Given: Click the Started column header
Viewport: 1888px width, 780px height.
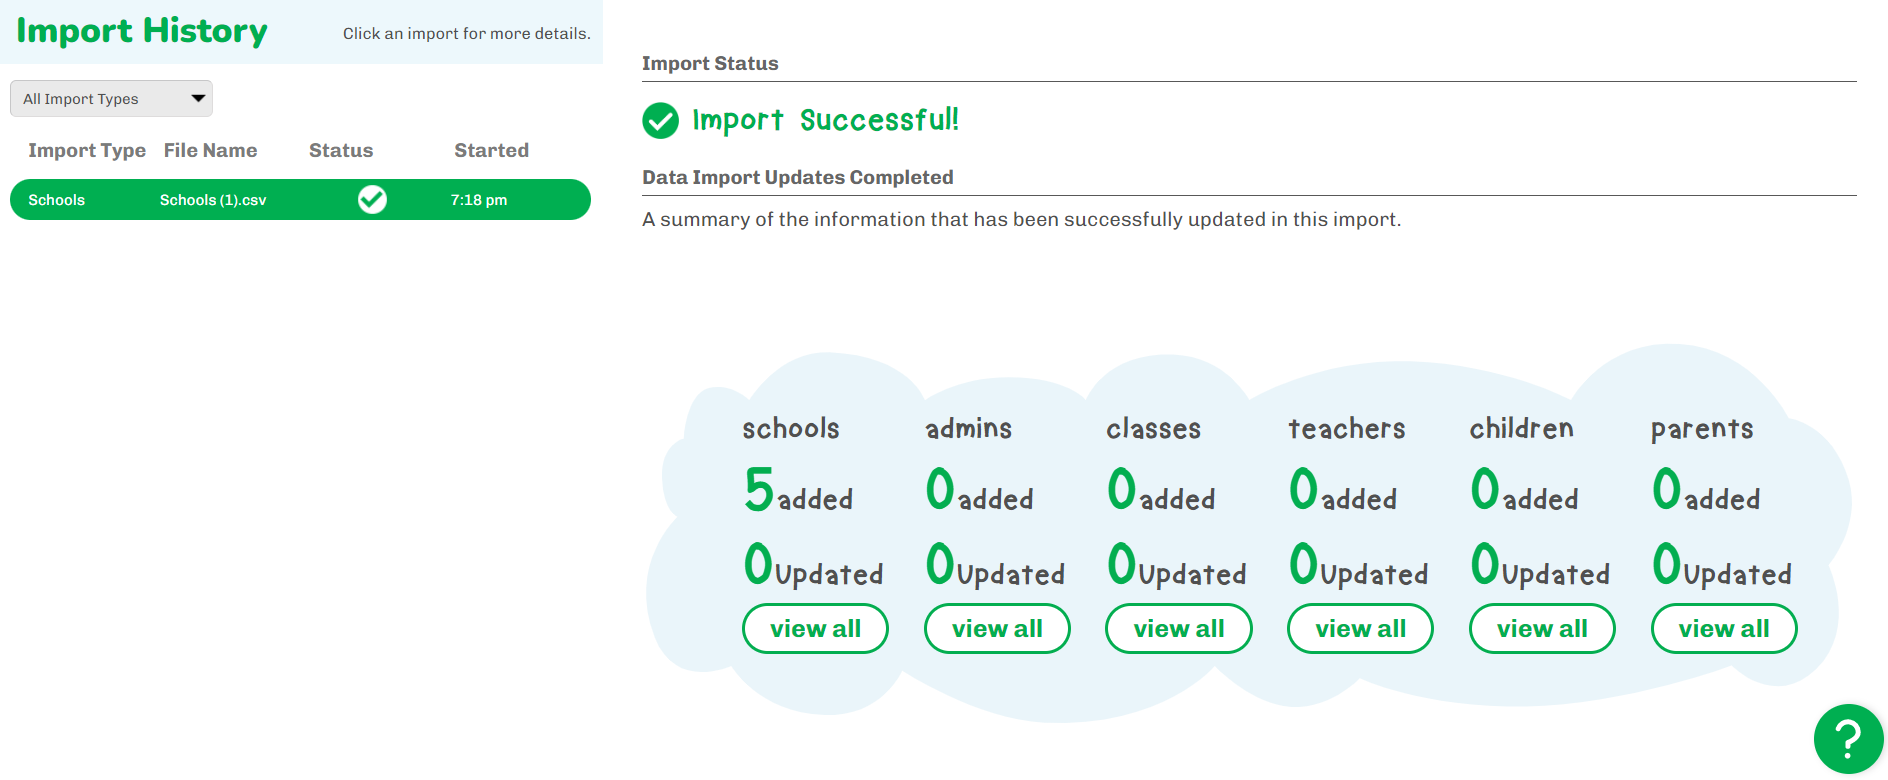Looking at the screenshot, I should click(x=491, y=150).
